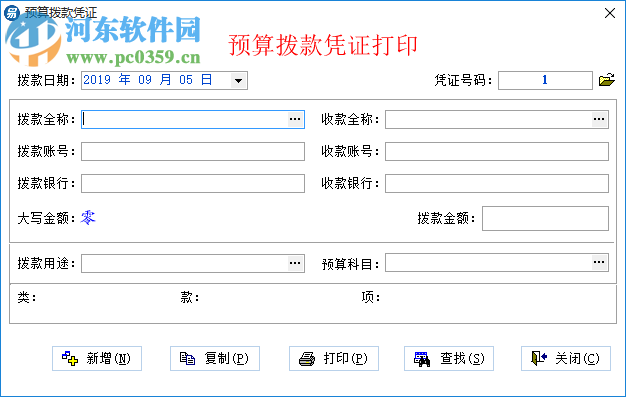Click the 查找(S) search button
Viewport: 626px width, 397px height.
tap(449, 358)
